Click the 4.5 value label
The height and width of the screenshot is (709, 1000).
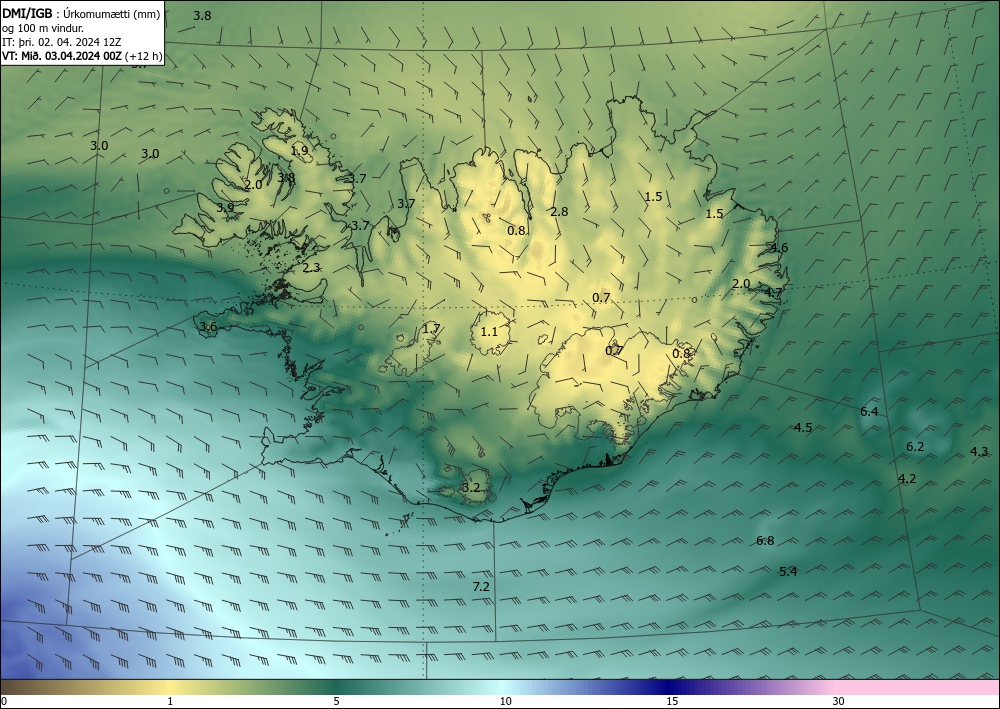(803, 428)
